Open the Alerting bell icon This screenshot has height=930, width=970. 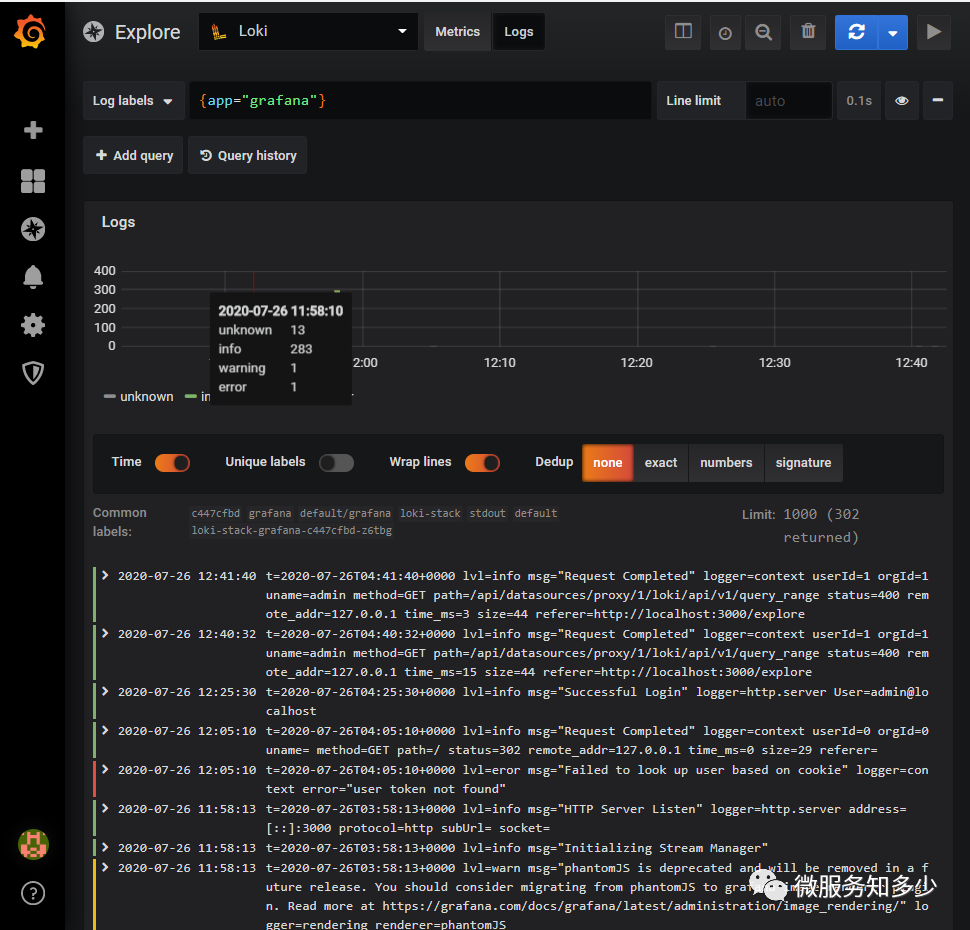pos(33,277)
